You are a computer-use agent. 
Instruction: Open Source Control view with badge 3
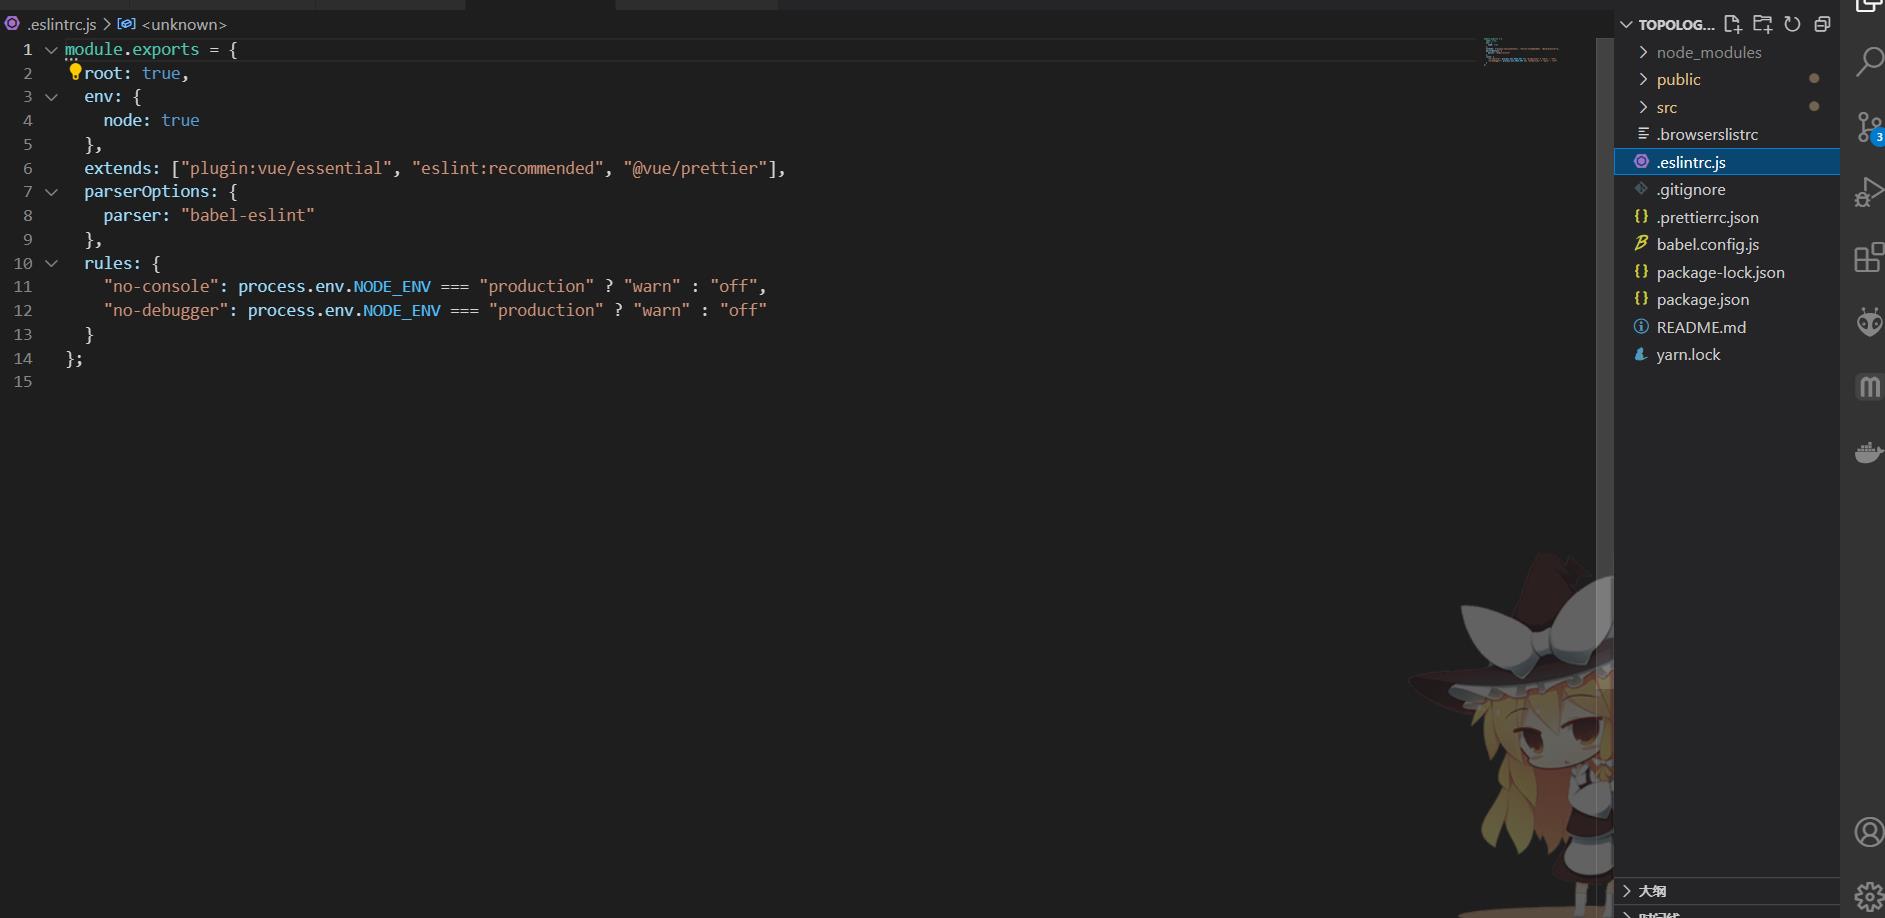point(1869,127)
